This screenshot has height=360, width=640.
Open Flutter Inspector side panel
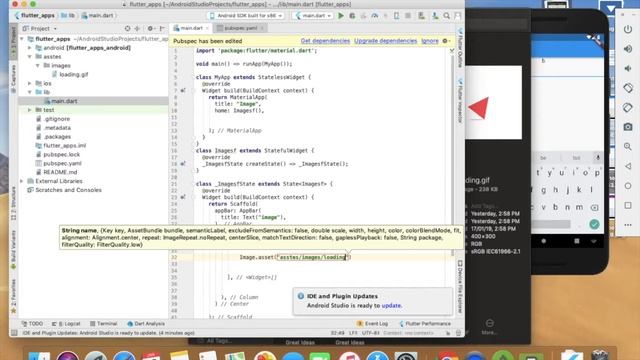click(460, 101)
